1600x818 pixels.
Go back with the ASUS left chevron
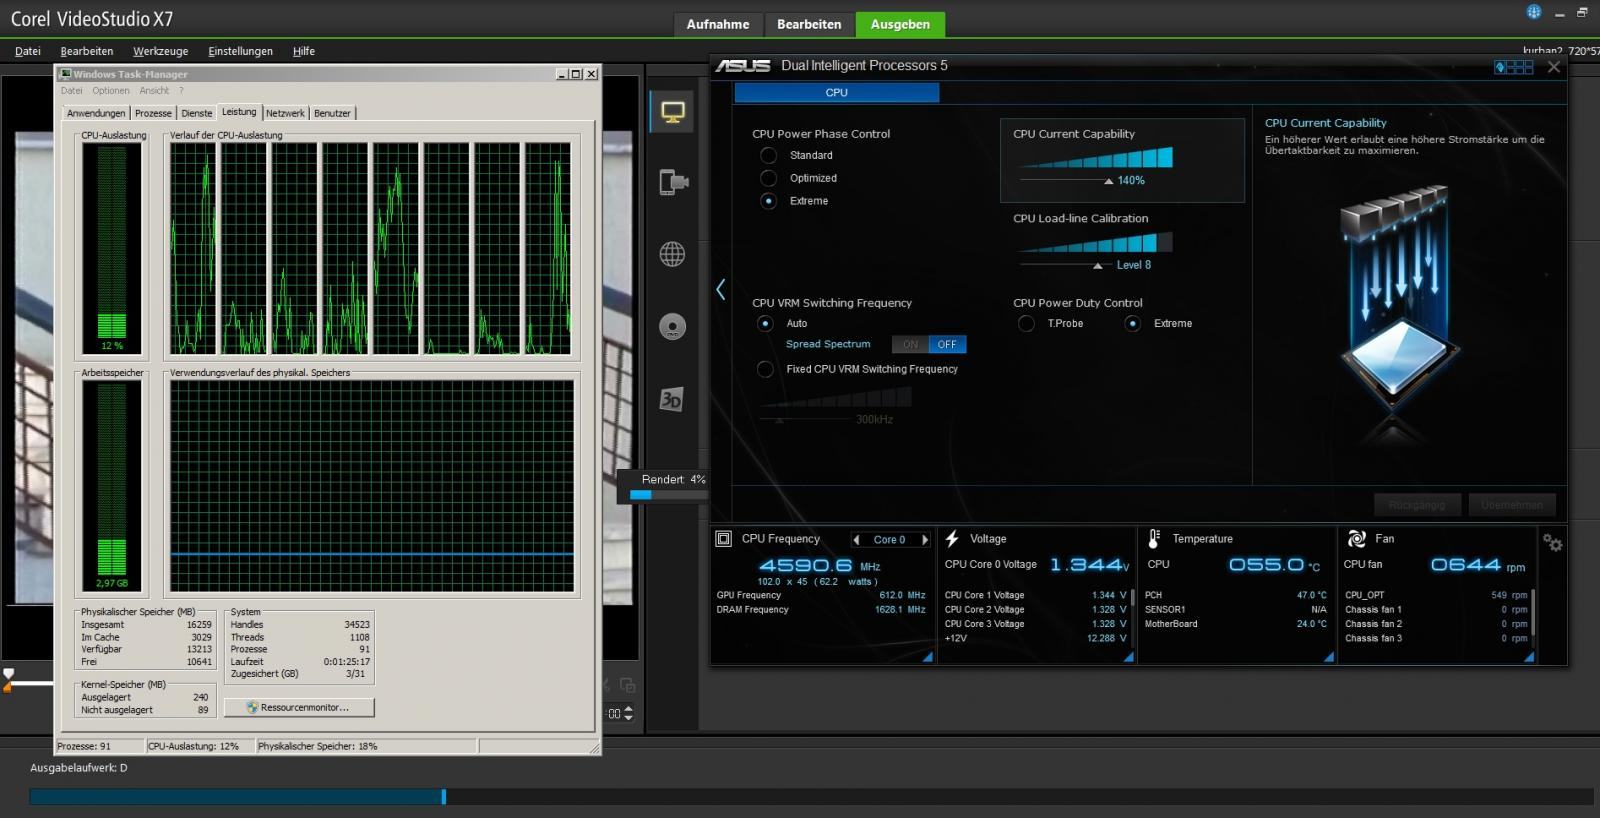(721, 290)
